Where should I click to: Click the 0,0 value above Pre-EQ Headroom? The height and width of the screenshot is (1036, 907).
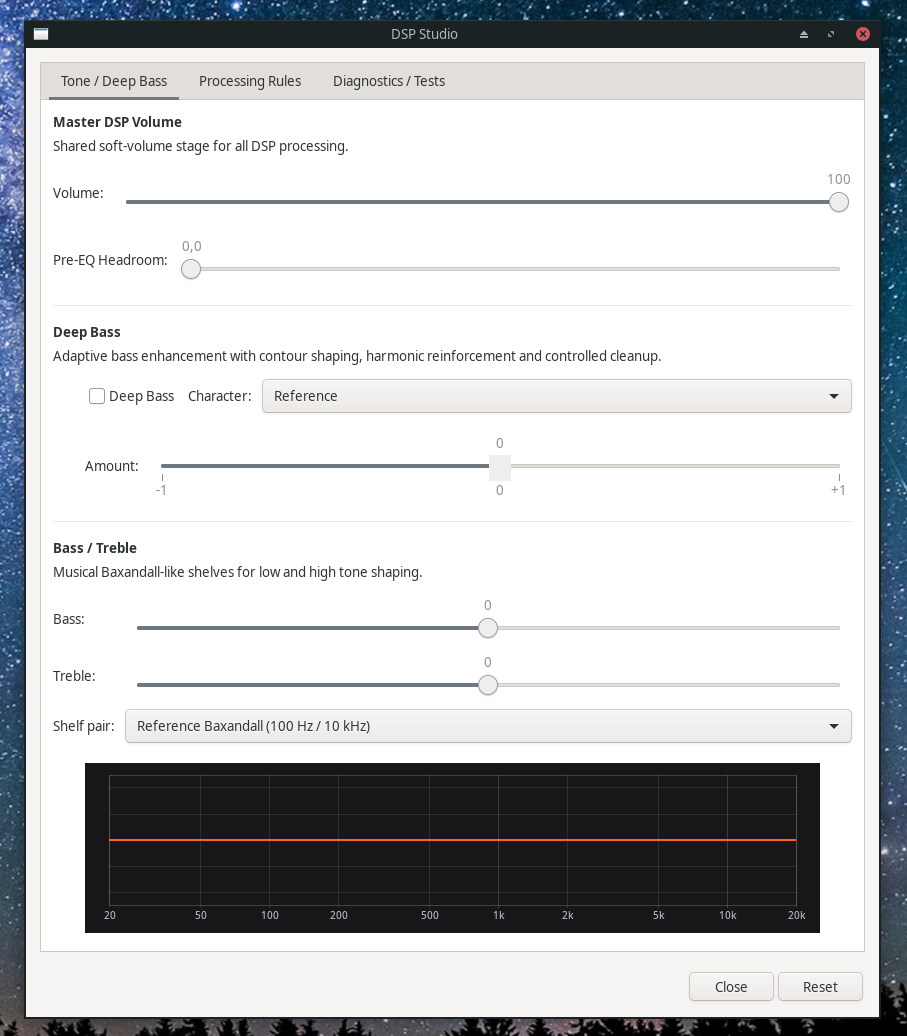pyautogui.click(x=192, y=246)
